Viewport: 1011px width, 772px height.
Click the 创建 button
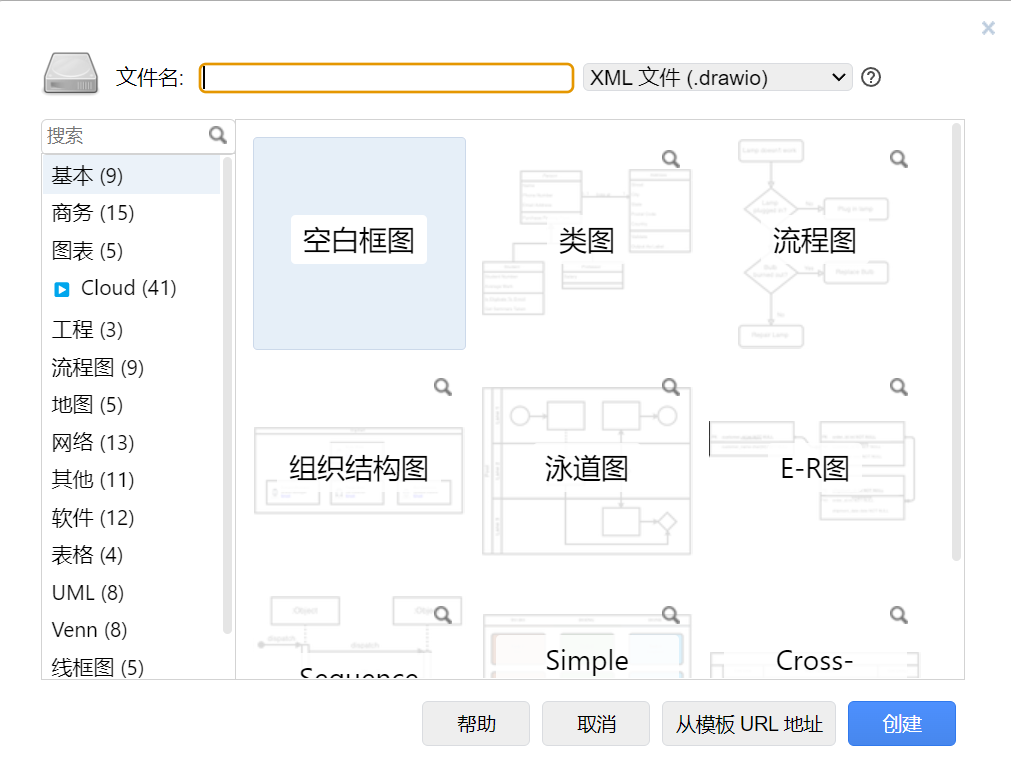(901, 724)
